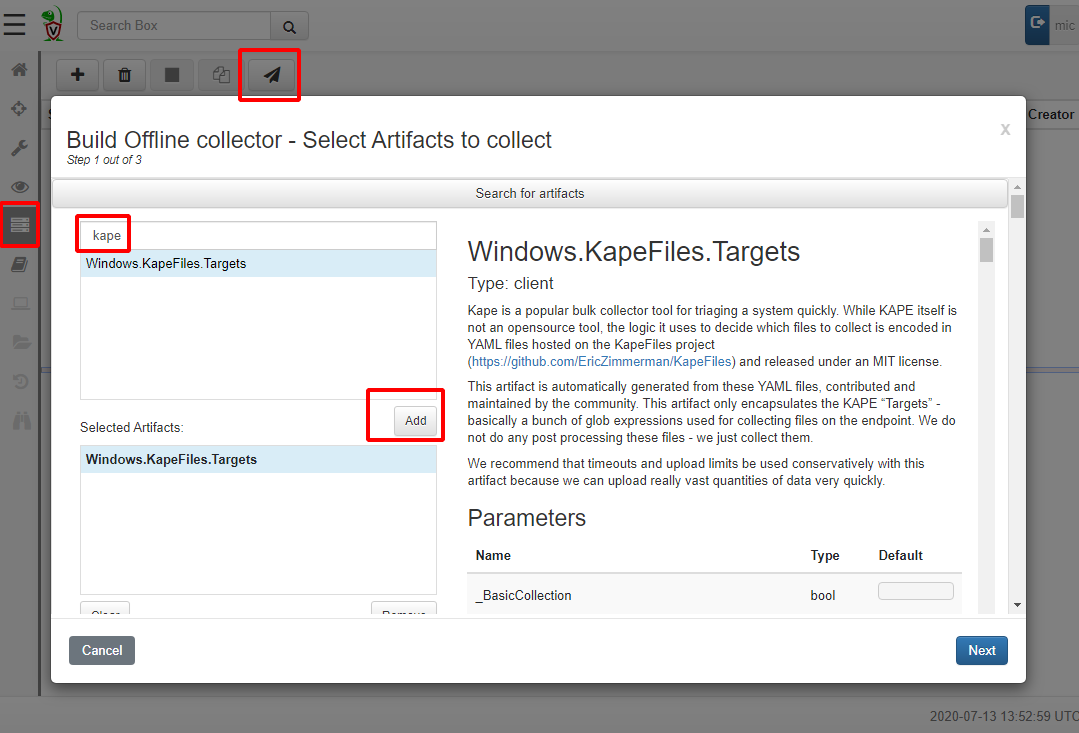
Task: Click the home icon in left sidebar
Action: tap(19, 70)
